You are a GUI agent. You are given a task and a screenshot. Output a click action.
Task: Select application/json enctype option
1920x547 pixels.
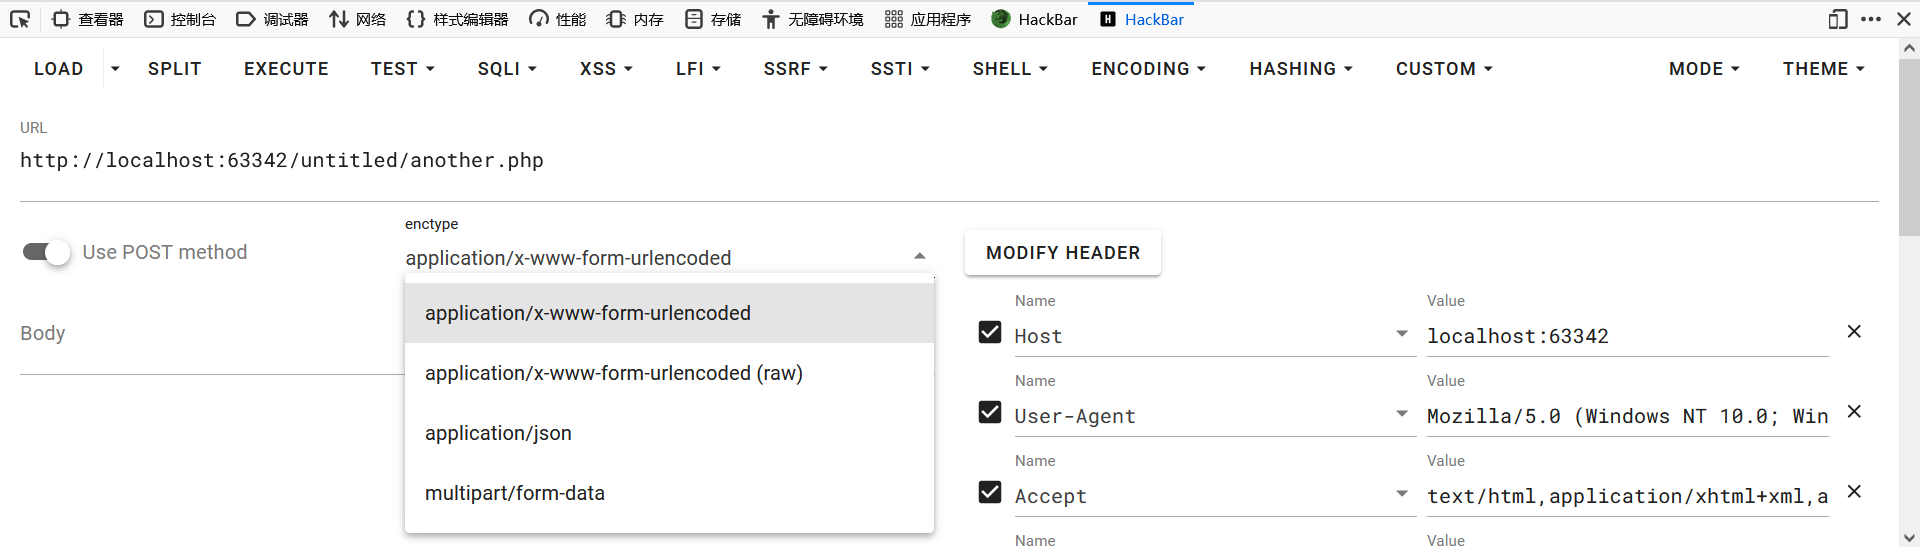tap(669, 433)
